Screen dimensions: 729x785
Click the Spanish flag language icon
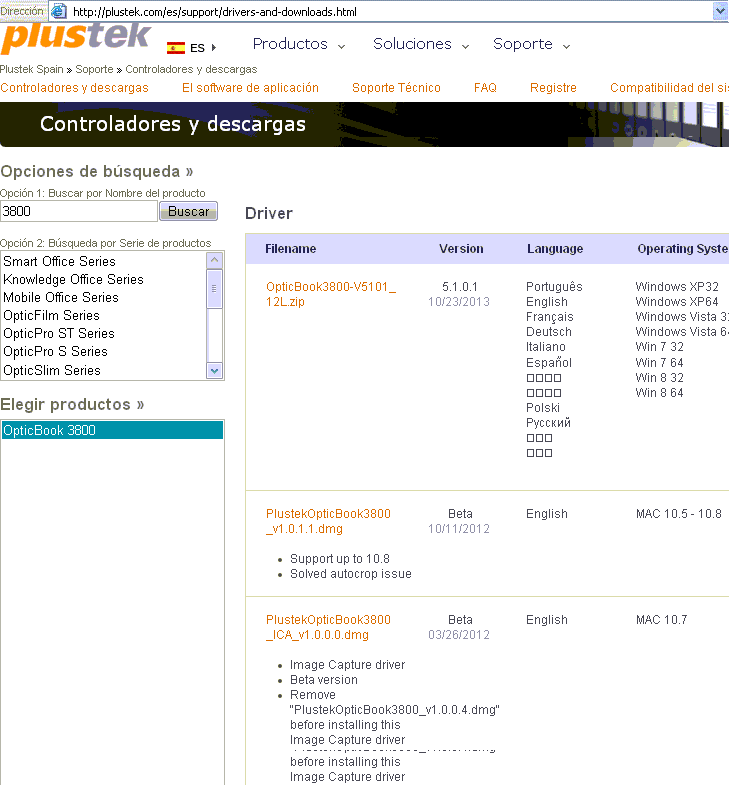coord(176,48)
